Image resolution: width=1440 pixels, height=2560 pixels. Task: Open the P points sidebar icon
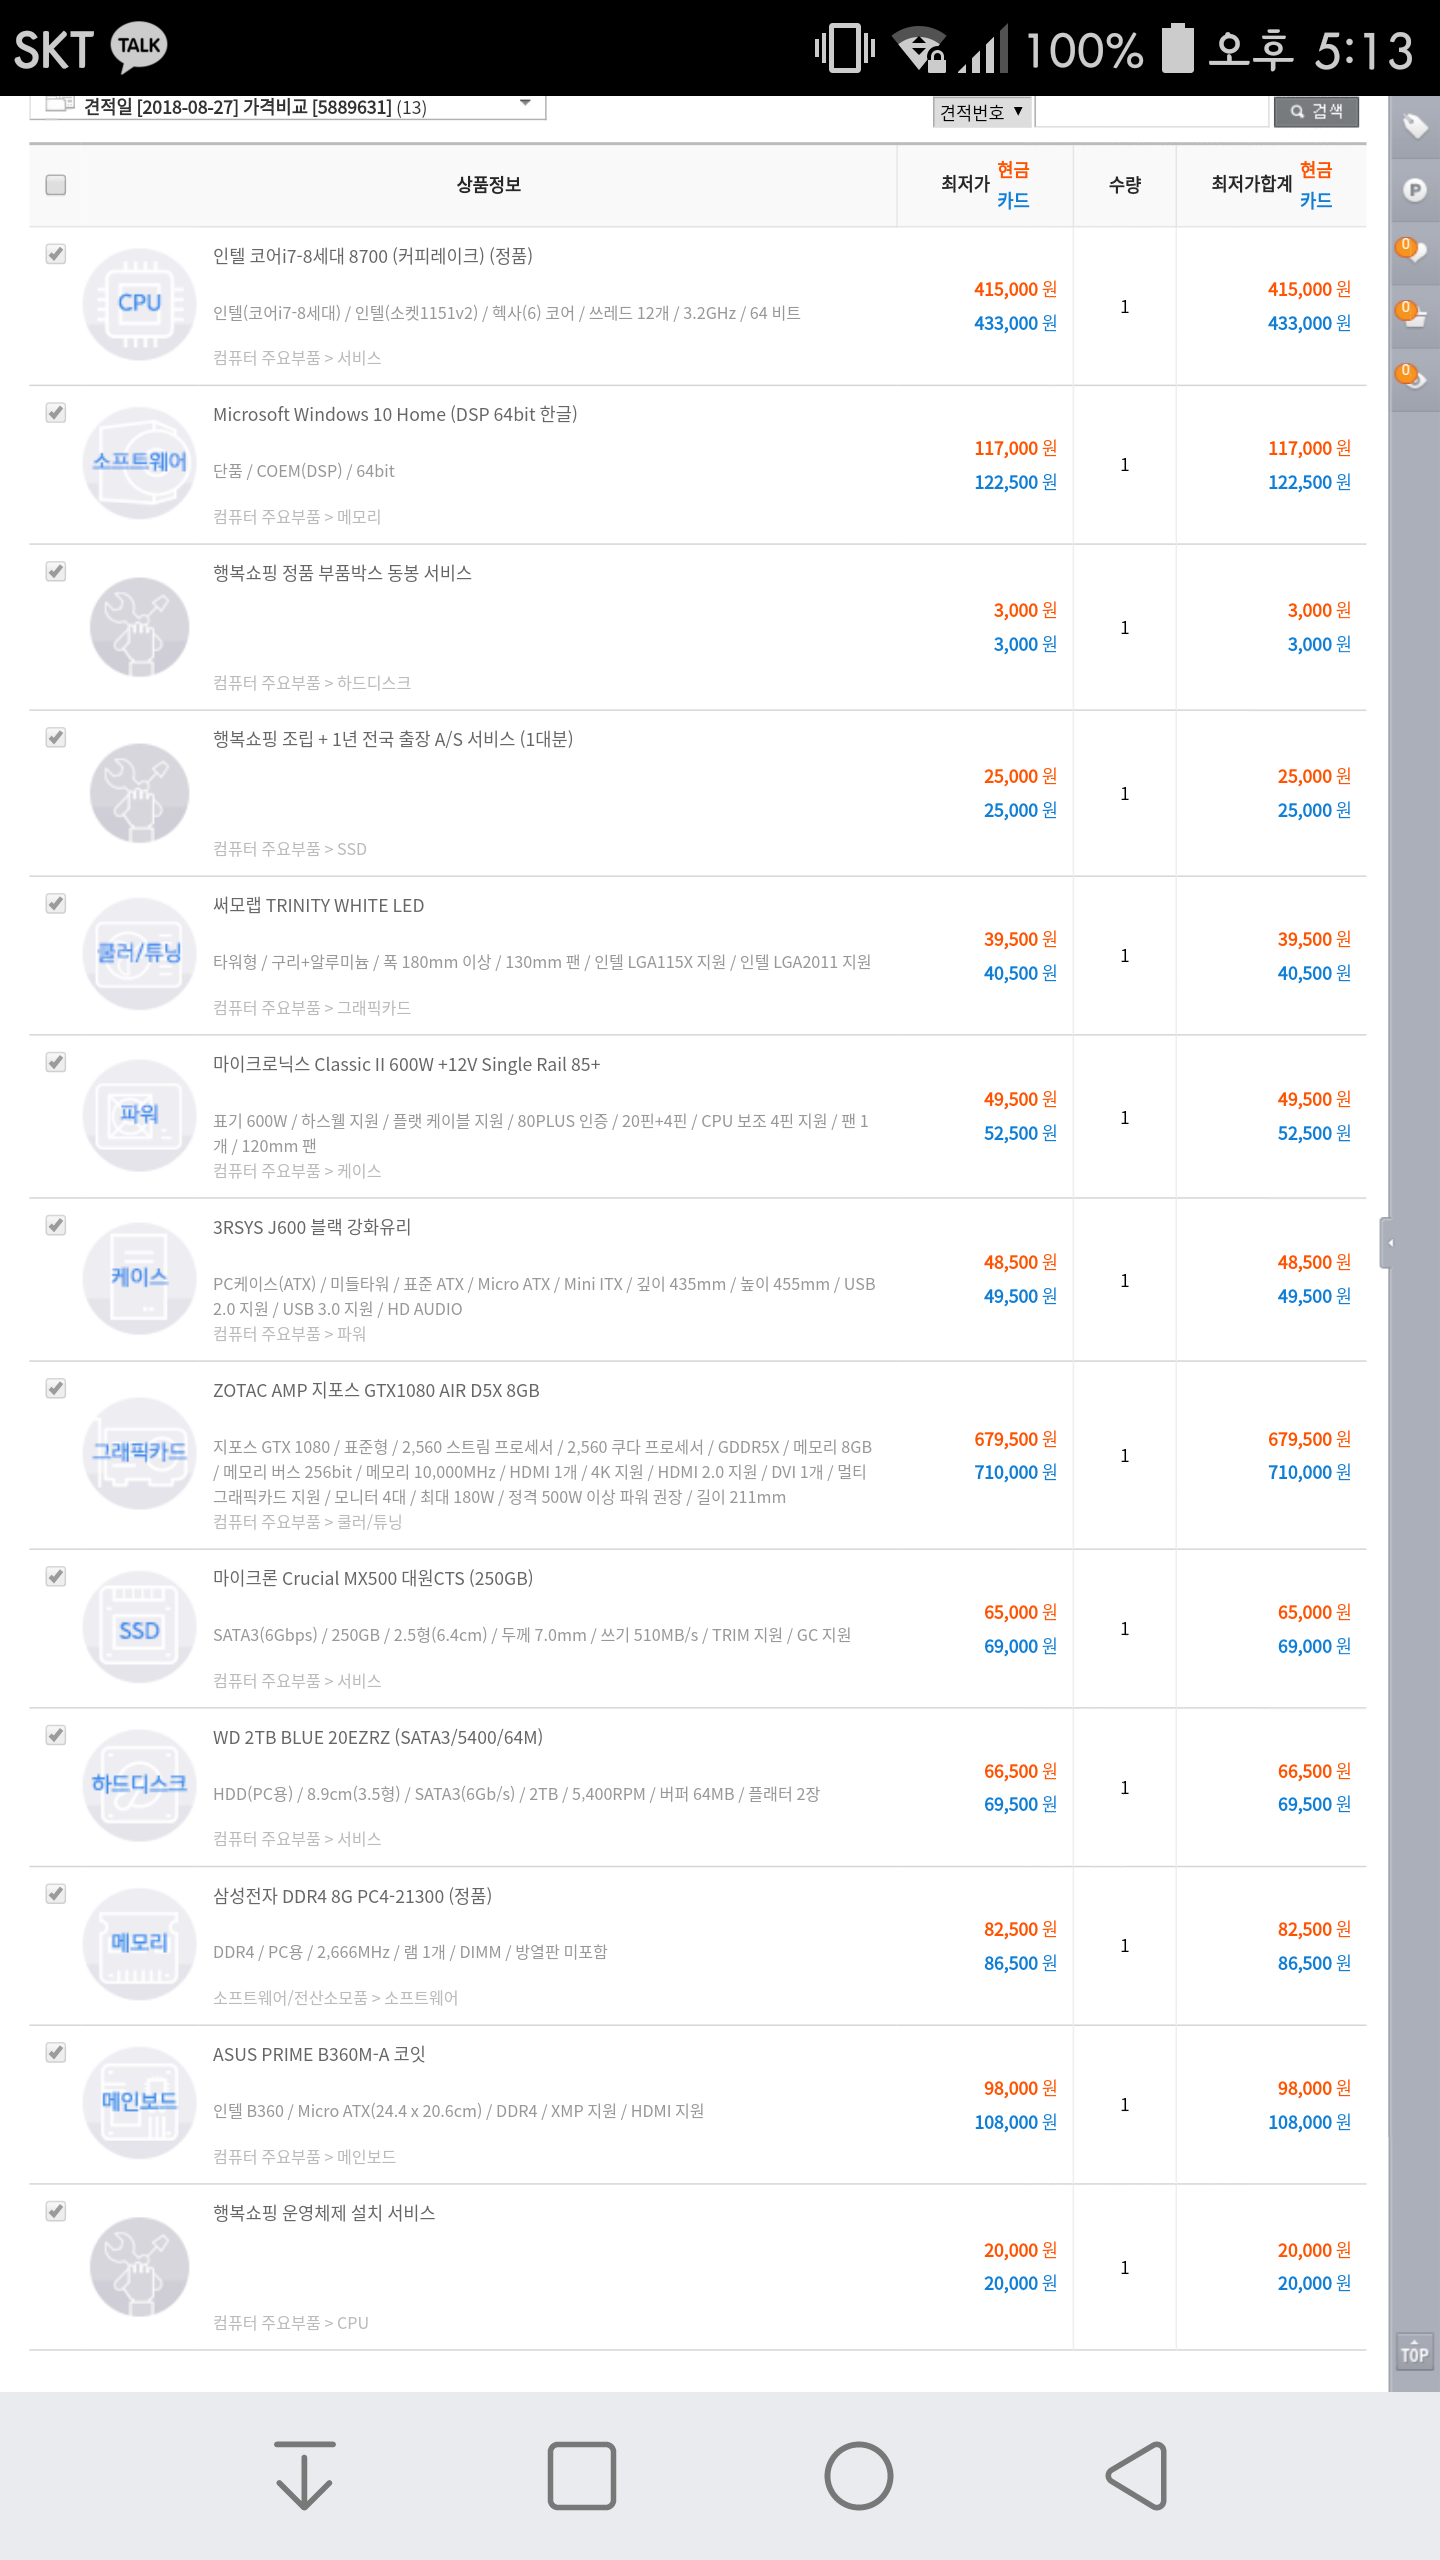(x=1414, y=190)
